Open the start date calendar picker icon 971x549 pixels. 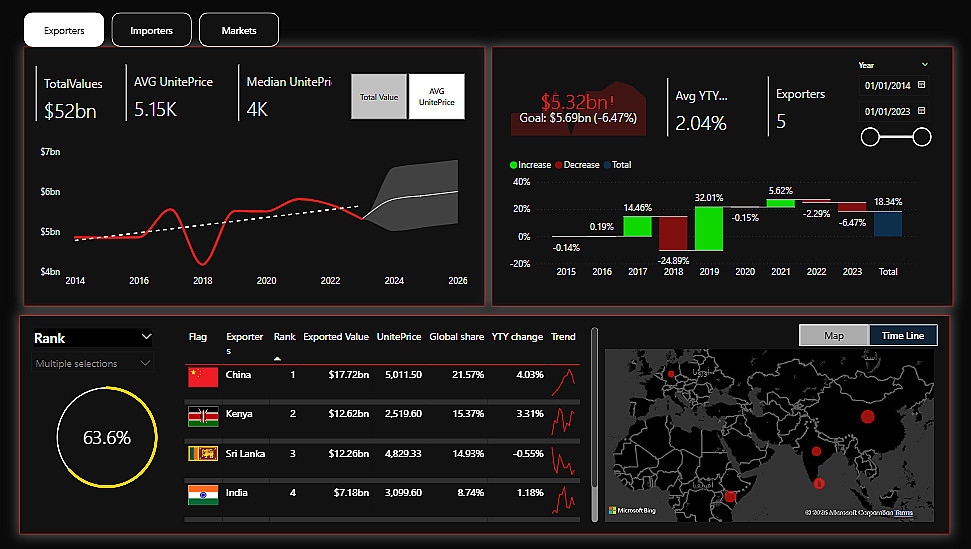point(921,85)
